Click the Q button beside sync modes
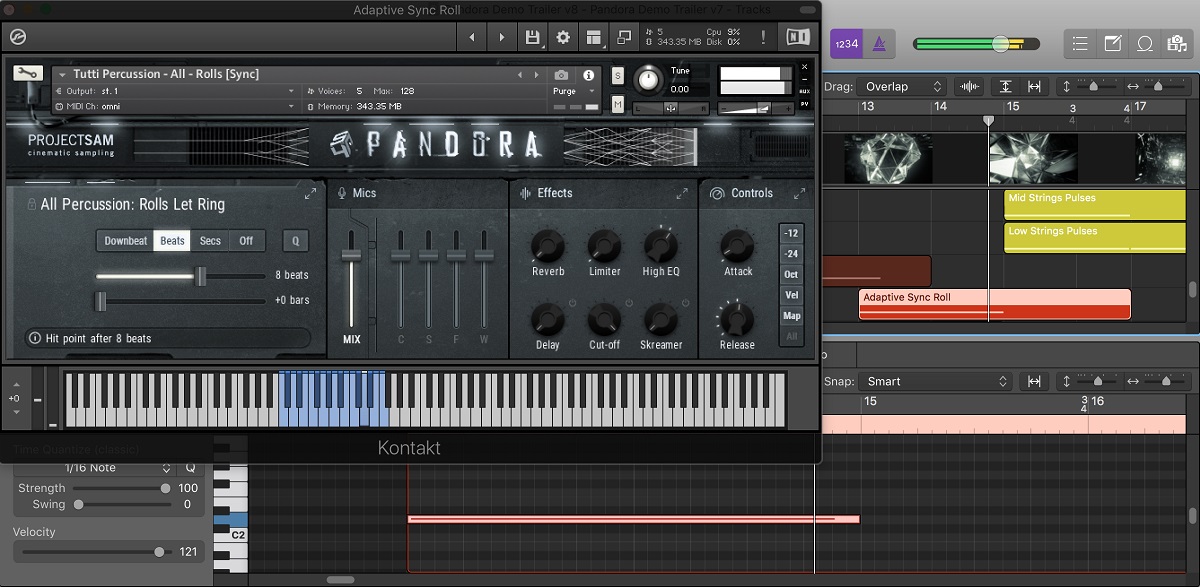This screenshot has height=587, width=1200. tap(295, 241)
